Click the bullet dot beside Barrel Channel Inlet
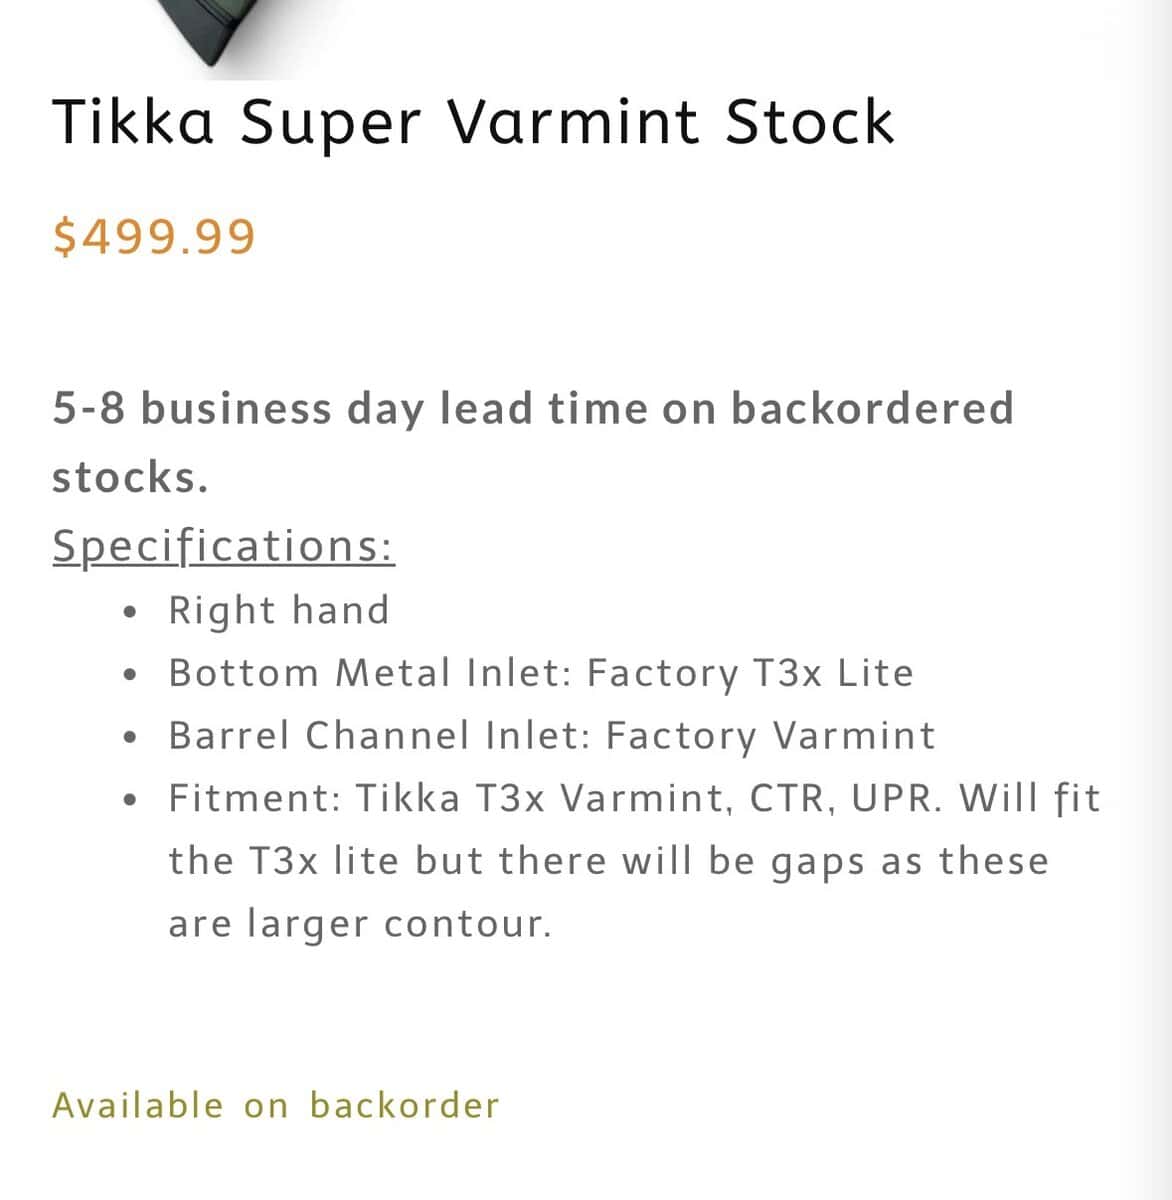This screenshot has height=1200, width=1172. point(129,737)
